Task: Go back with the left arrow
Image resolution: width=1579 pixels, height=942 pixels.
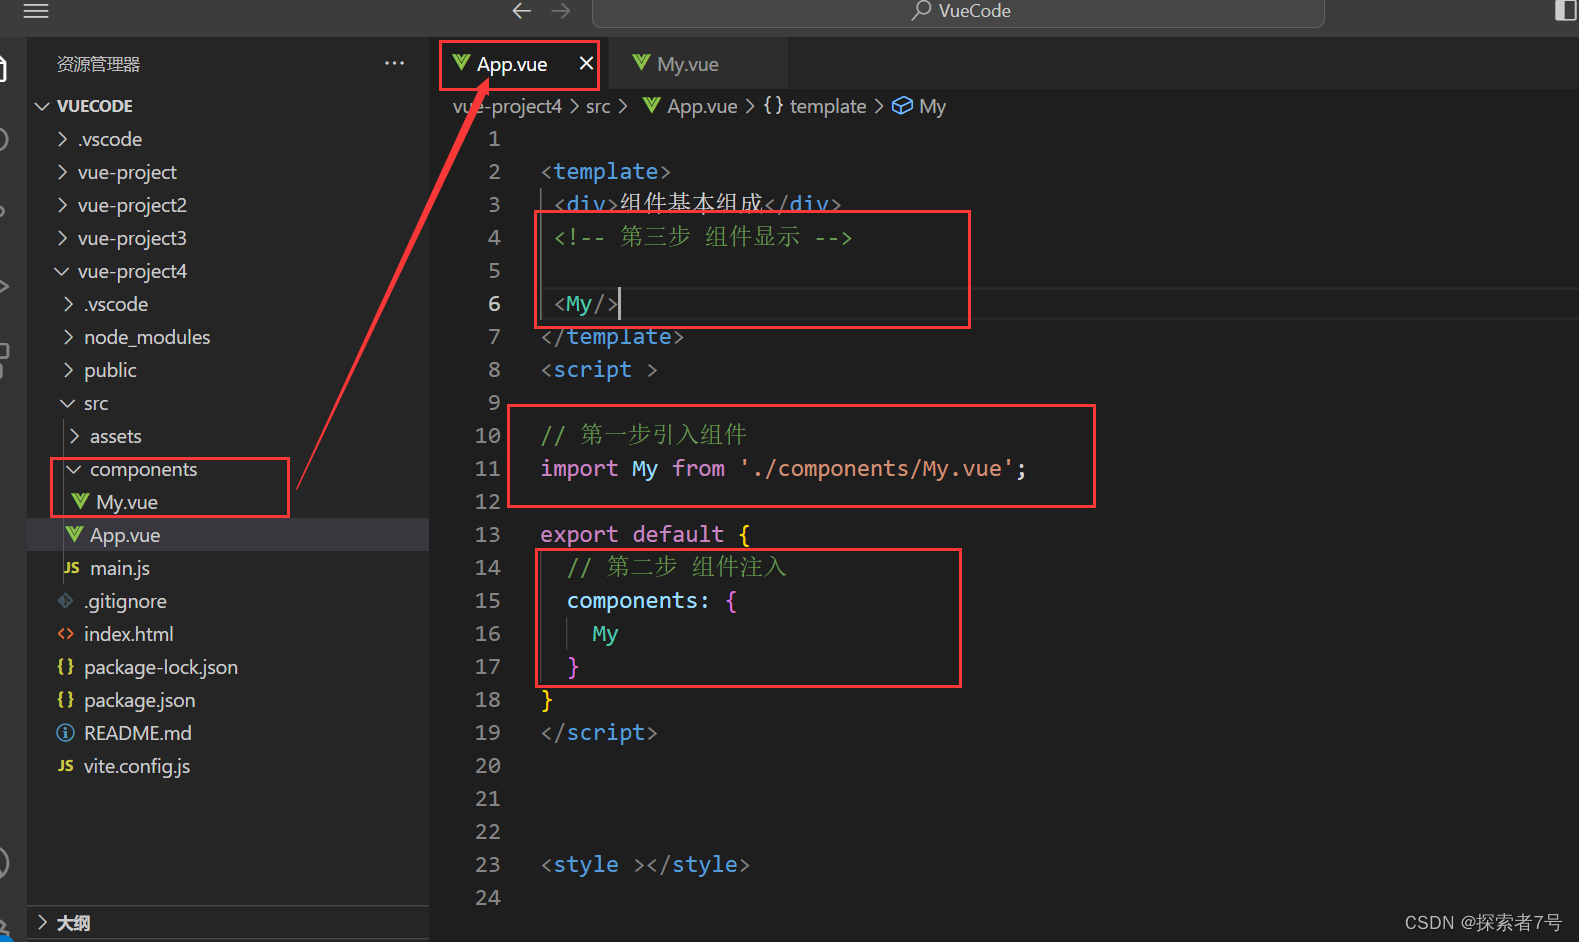Action: (x=521, y=11)
